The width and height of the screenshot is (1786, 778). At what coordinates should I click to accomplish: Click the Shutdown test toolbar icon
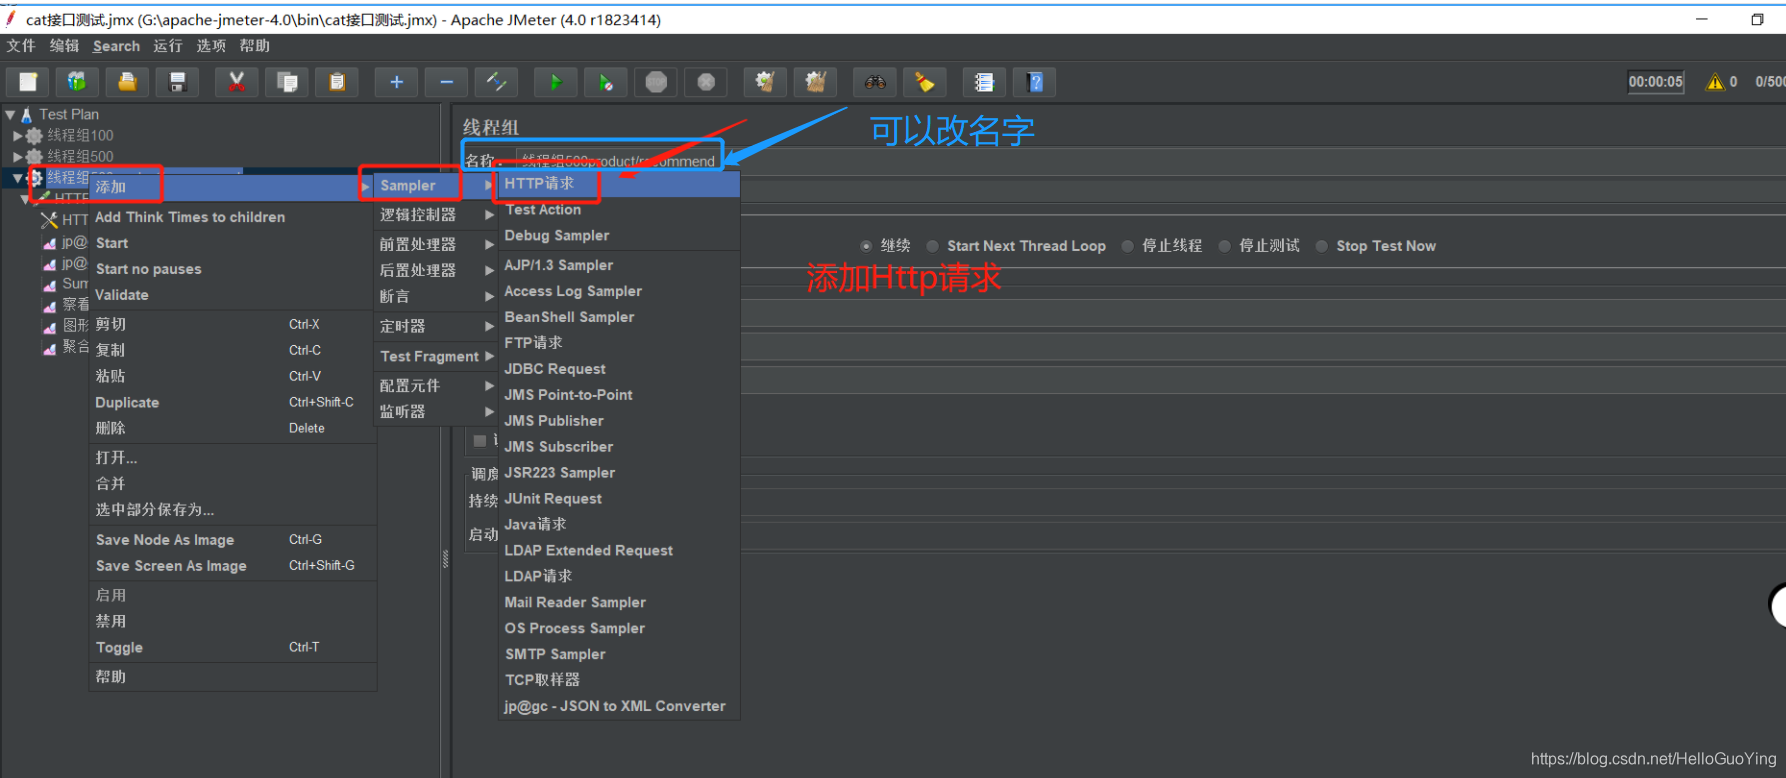(x=706, y=82)
